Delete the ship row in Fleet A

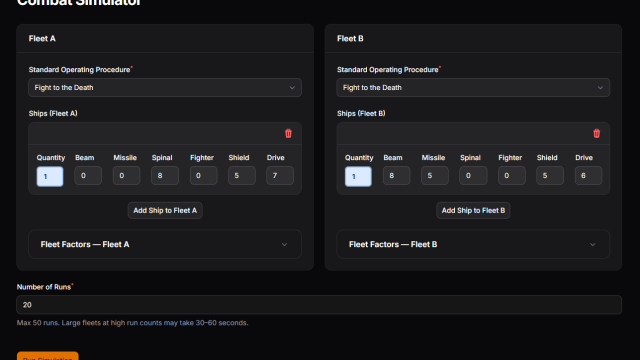288,133
